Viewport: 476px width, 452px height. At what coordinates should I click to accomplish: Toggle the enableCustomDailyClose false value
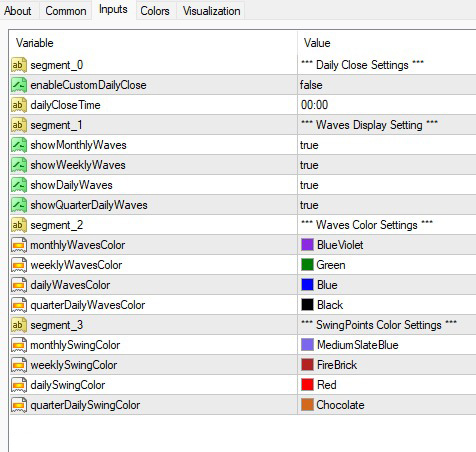click(x=387, y=85)
